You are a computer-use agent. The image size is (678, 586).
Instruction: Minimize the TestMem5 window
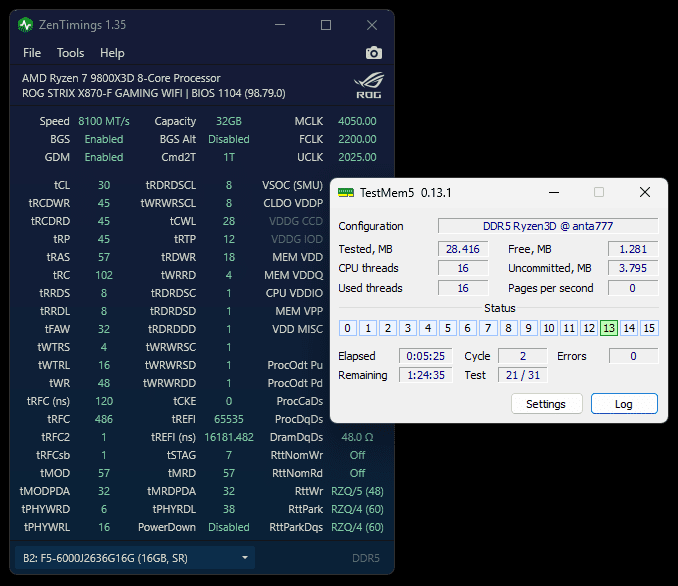554,192
